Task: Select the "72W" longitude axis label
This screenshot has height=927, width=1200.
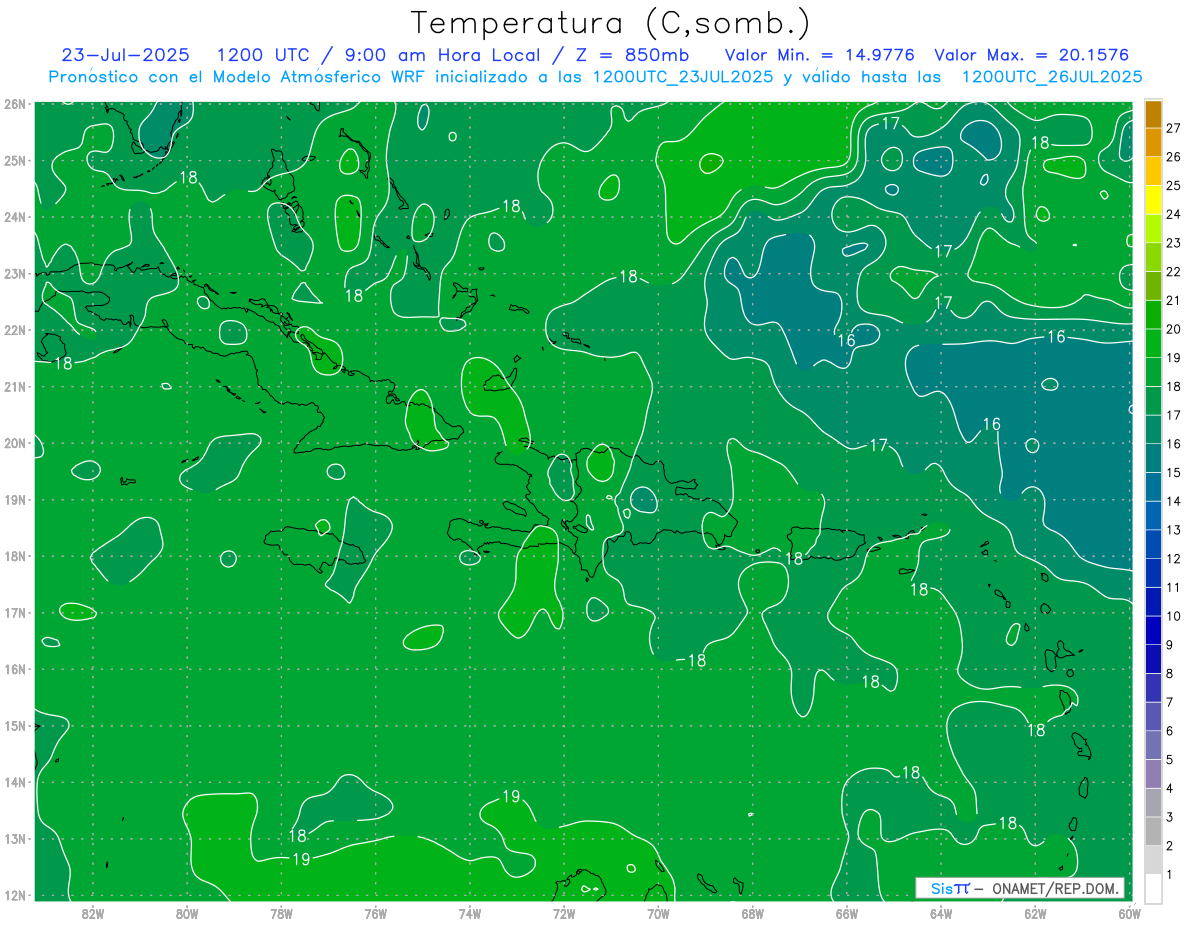Action: (564, 913)
